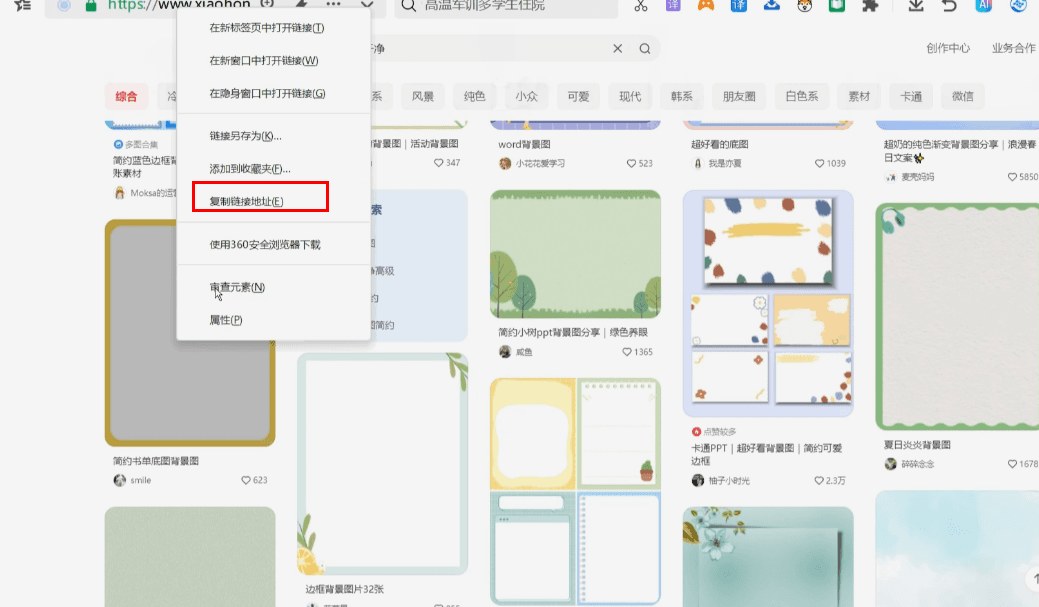Switch to 风景 category tab
Screen dimensions: 1039x607
click(x=423, y=97)
